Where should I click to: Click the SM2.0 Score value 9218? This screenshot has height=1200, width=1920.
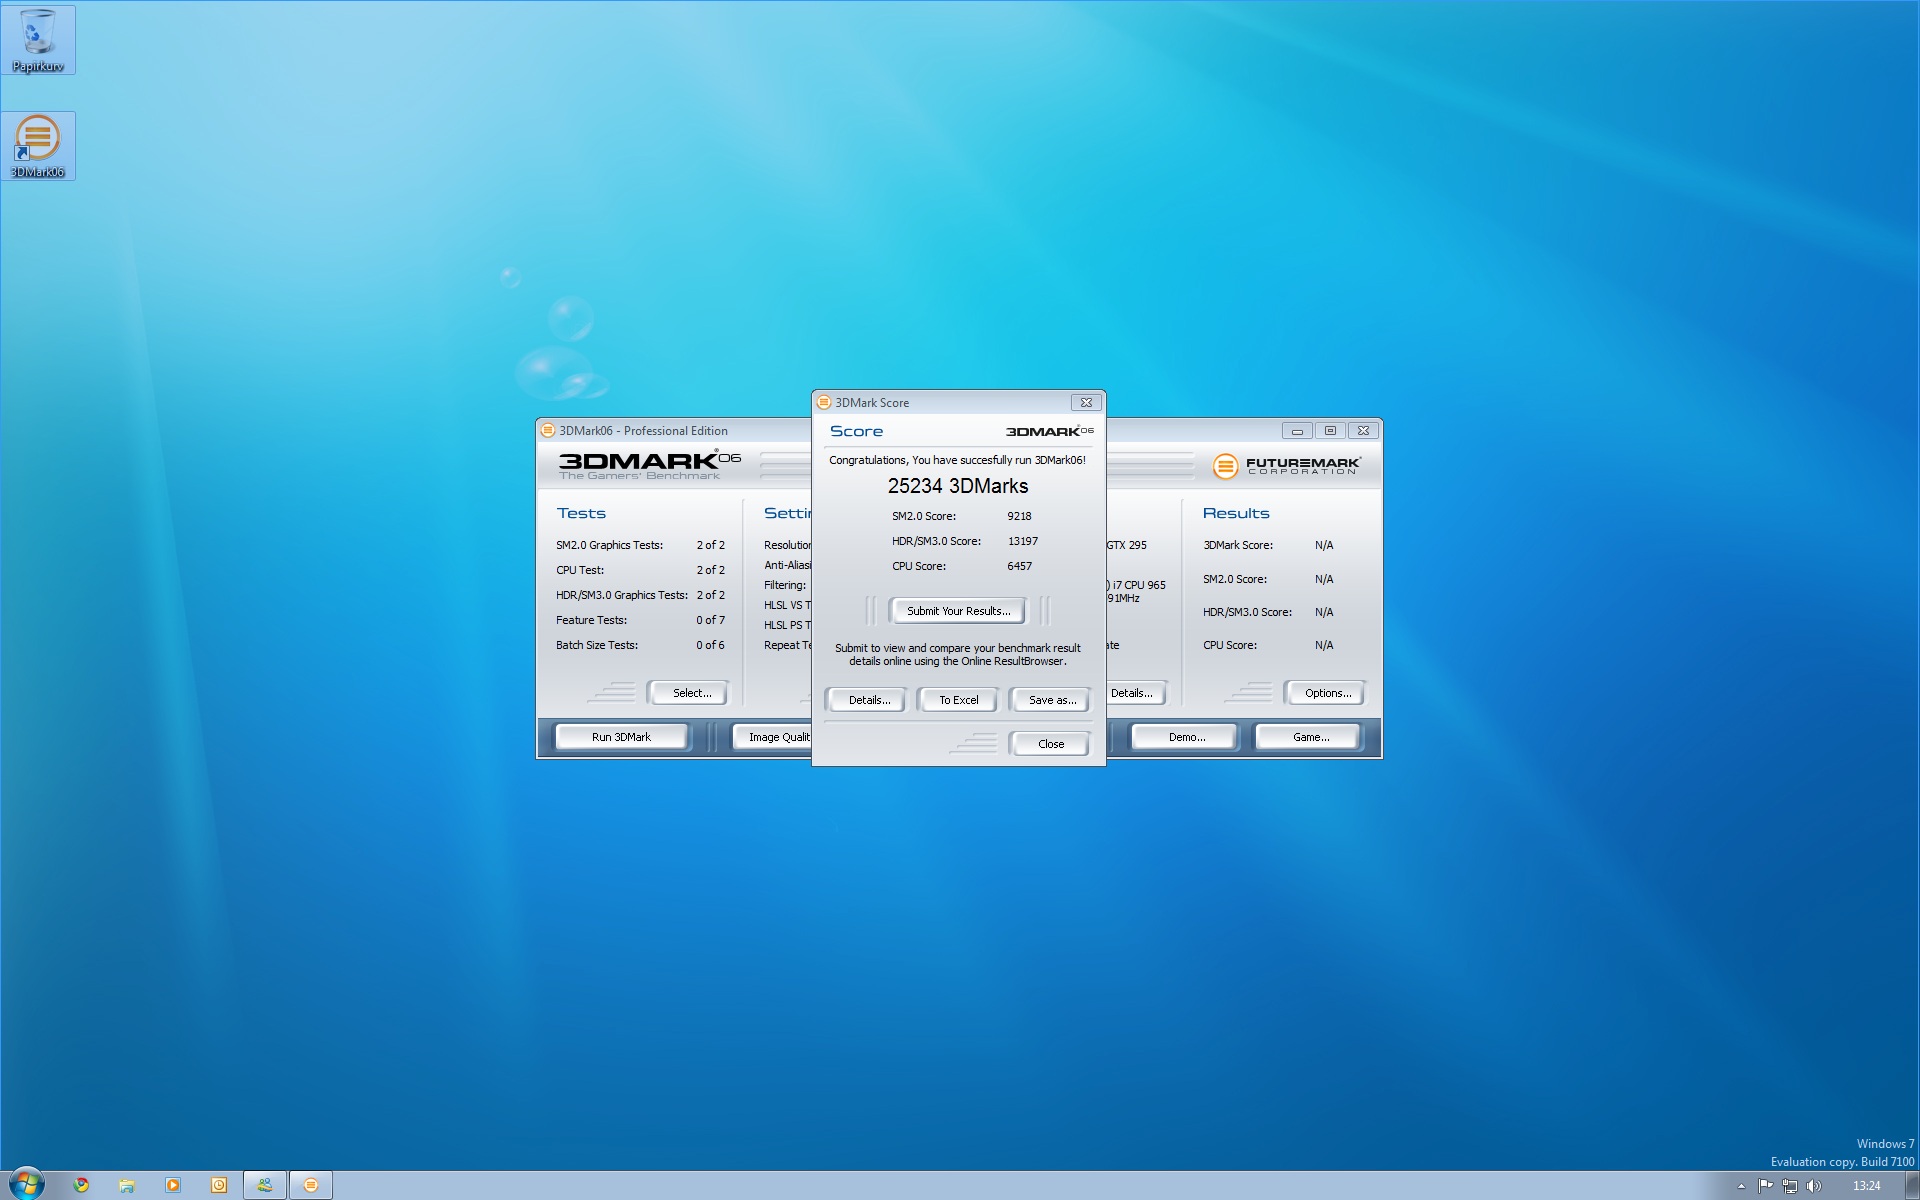tap(1019, 516)
